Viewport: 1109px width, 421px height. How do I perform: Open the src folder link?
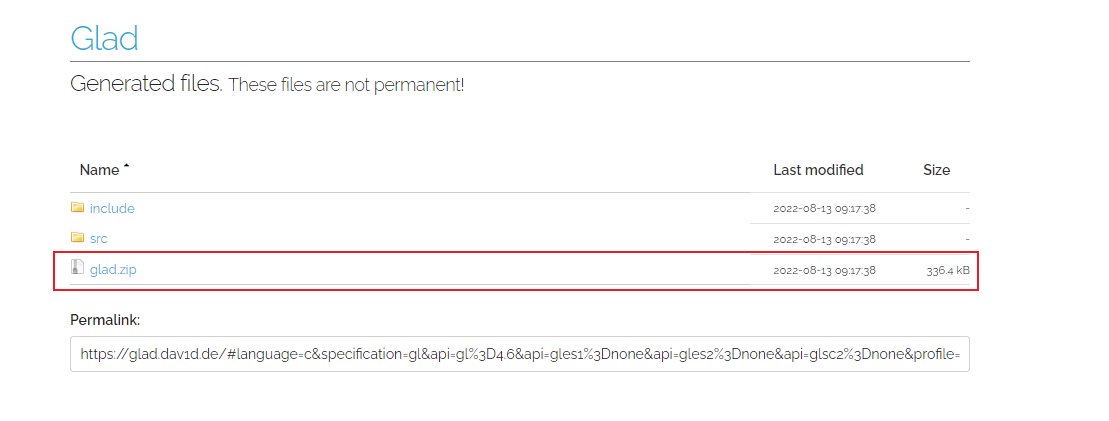coord(98,238)
